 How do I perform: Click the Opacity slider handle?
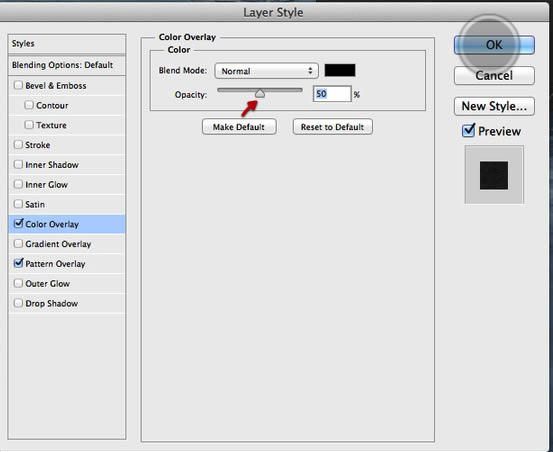coord(260,93)
